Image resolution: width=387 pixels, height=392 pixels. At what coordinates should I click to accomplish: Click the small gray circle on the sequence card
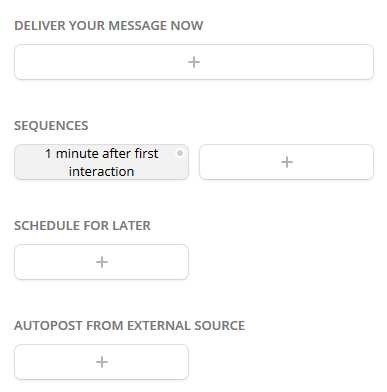click(180, 153)
